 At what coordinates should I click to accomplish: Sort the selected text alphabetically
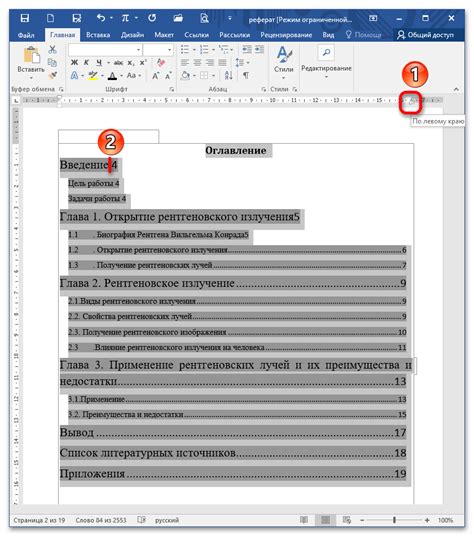click(229, 75)
